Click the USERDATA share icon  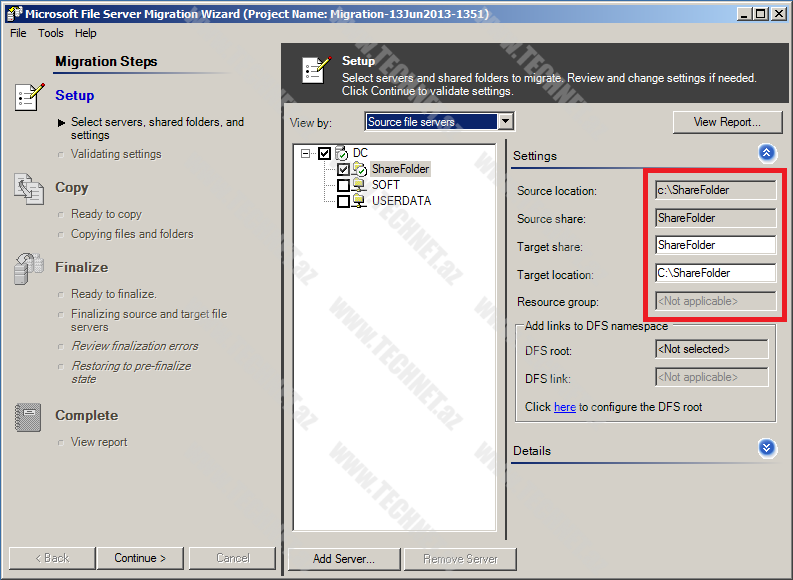click(360, 201)
